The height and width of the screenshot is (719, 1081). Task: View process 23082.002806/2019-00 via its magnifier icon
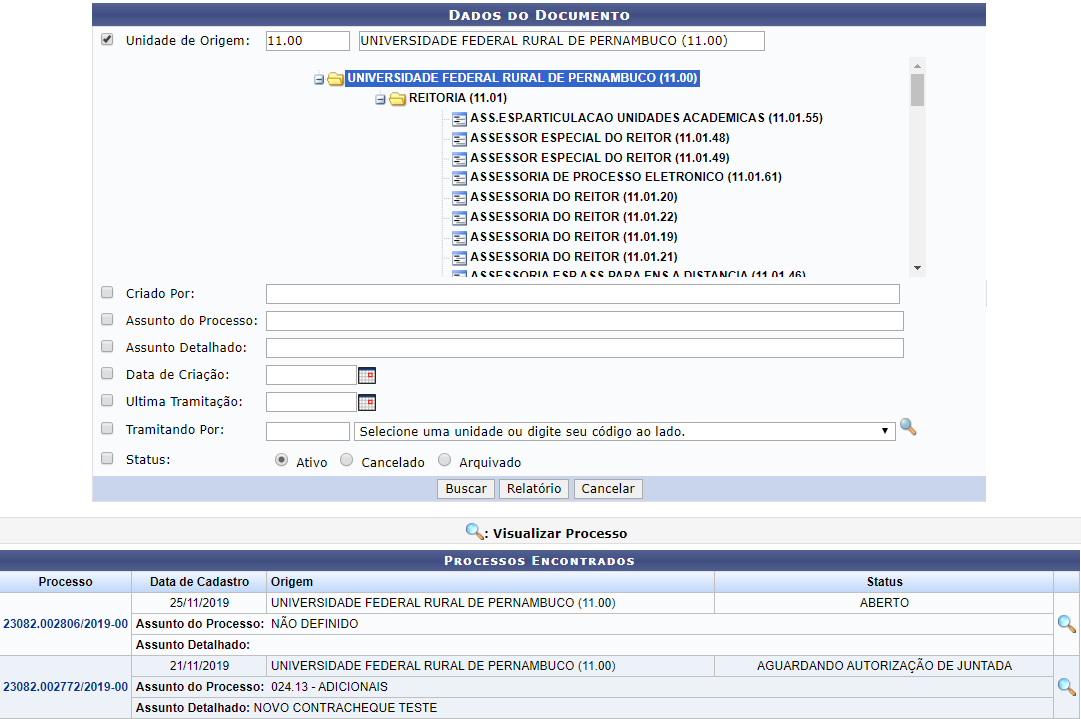click(1067, 624)
